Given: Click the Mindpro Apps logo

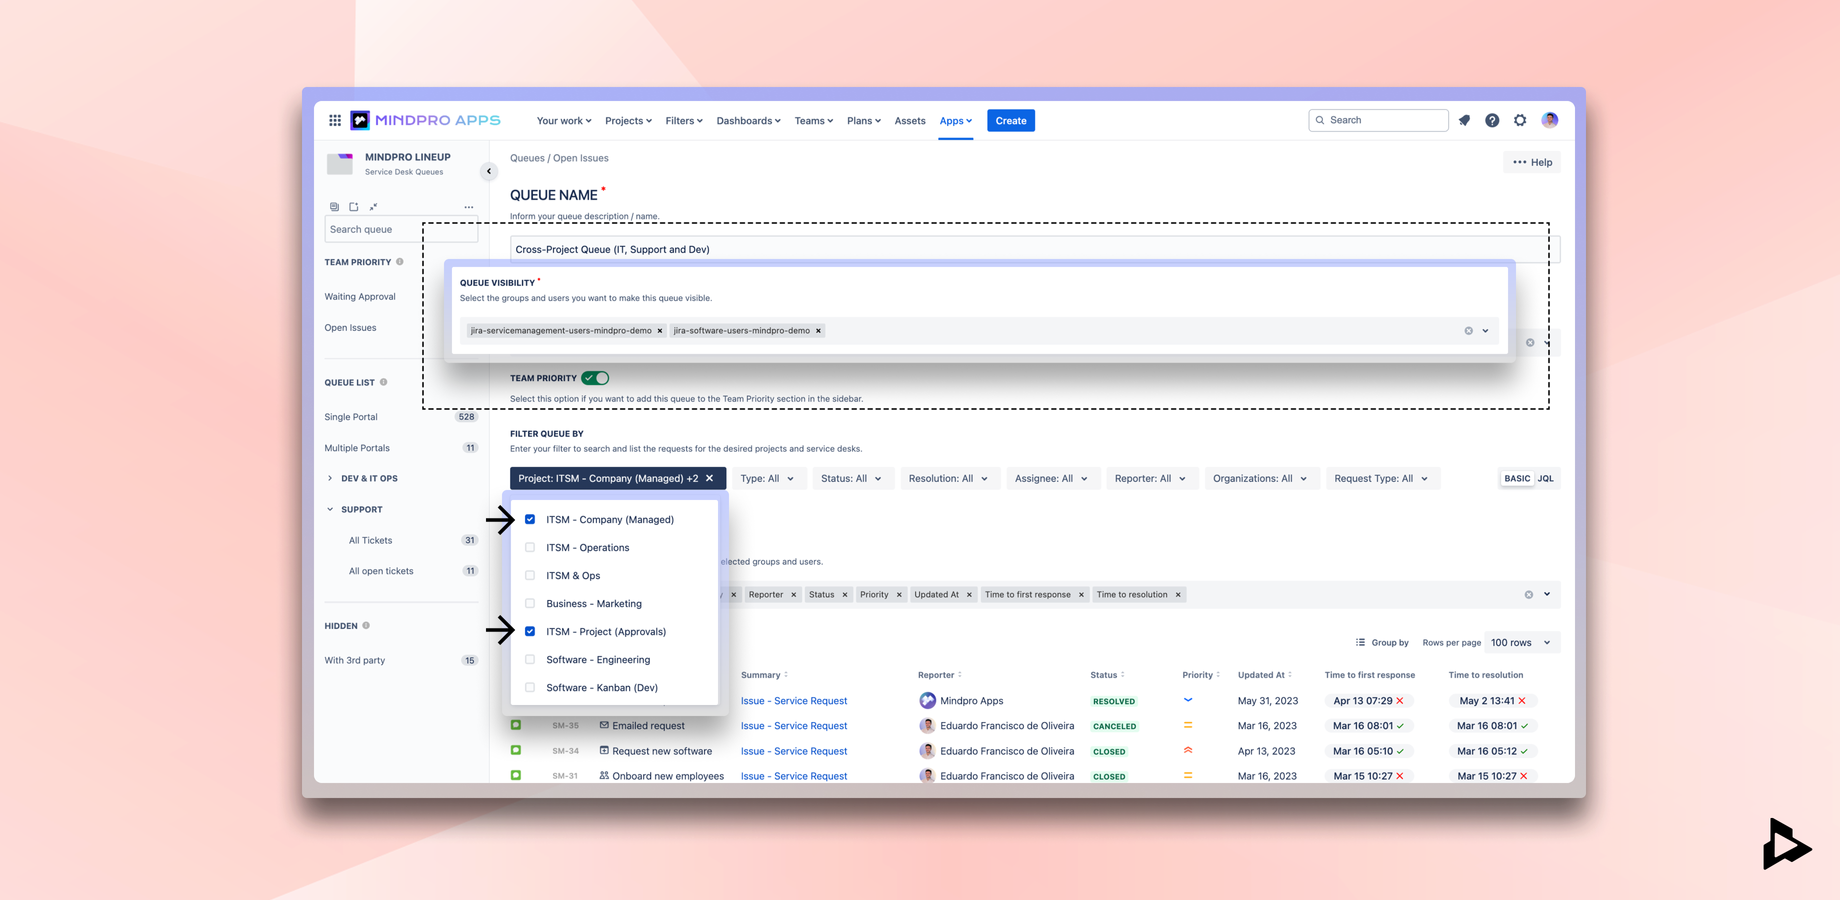Looking at the screenshot, I should [425, 120].
